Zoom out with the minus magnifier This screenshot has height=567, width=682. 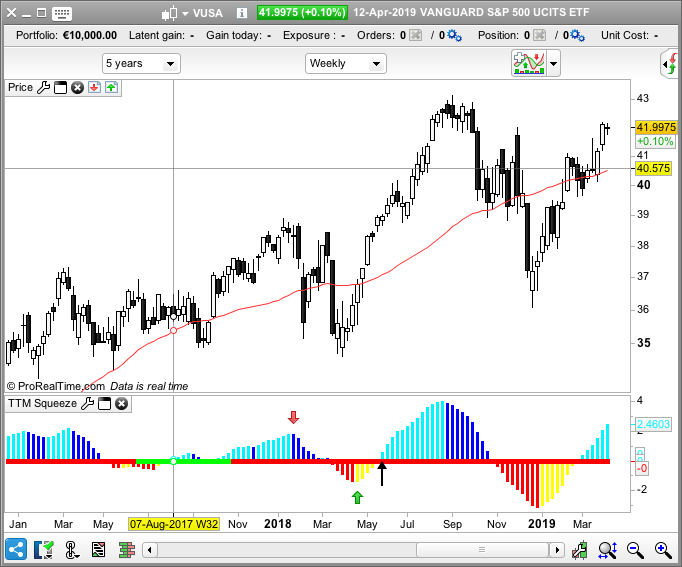pos(635,550)
